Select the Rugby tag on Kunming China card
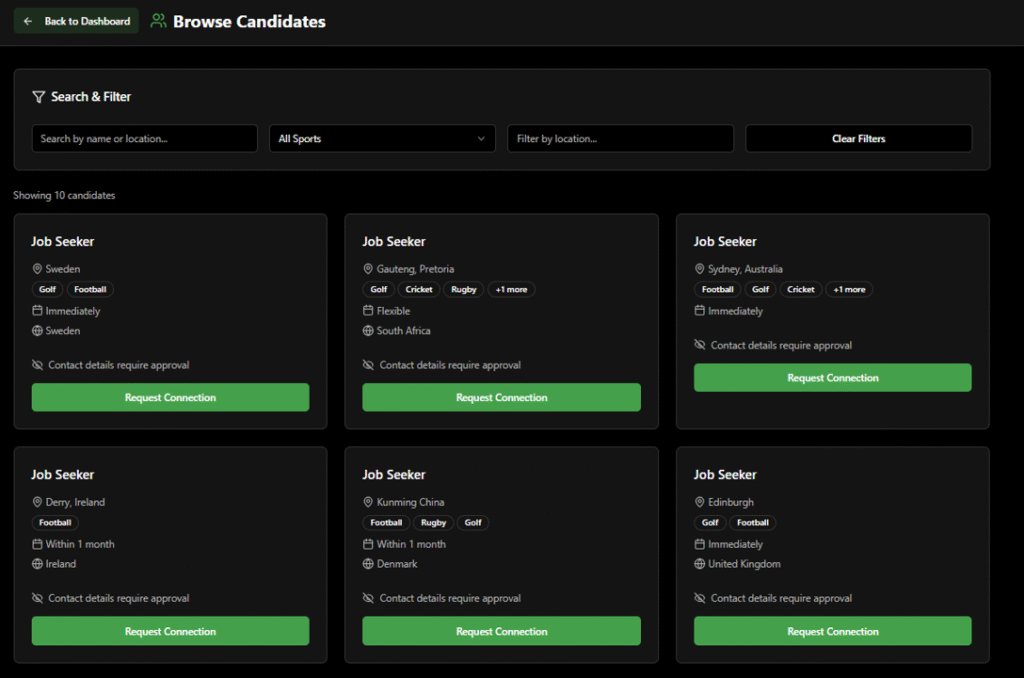 433,523
